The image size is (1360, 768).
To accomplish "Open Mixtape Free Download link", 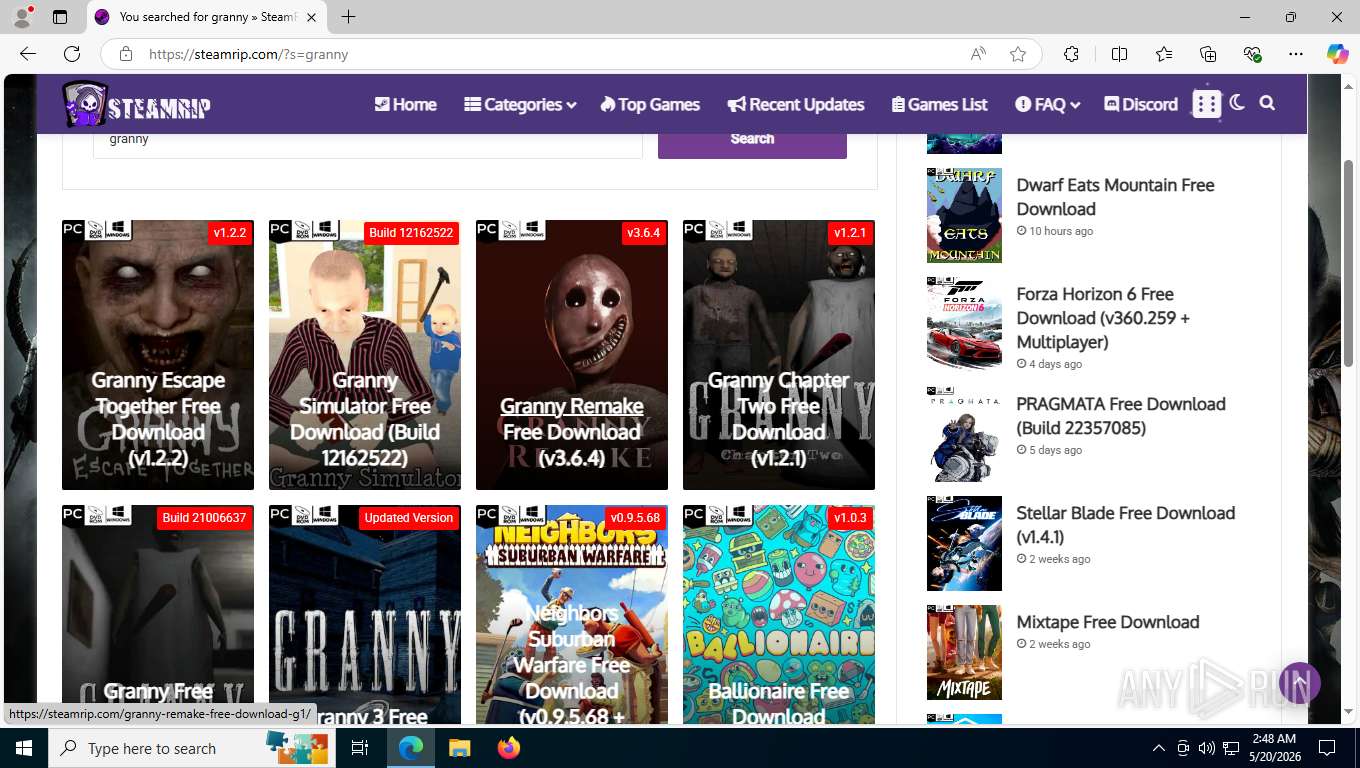I will point(1108,622).
